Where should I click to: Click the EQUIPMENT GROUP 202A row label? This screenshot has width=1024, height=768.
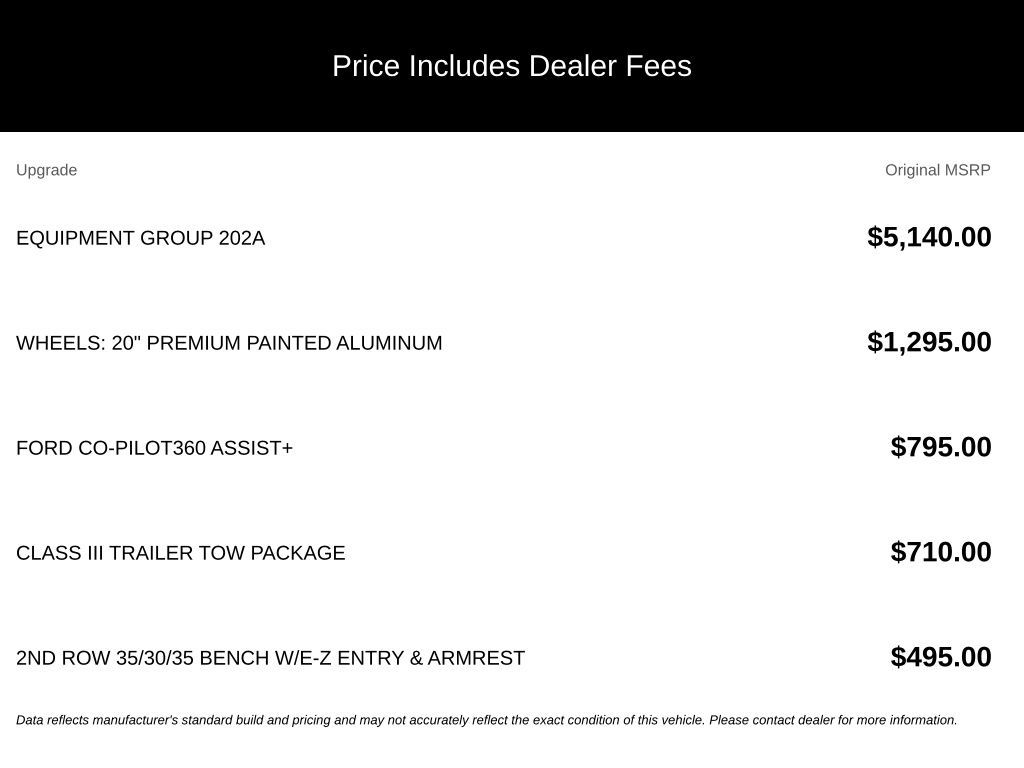(140, 238)
